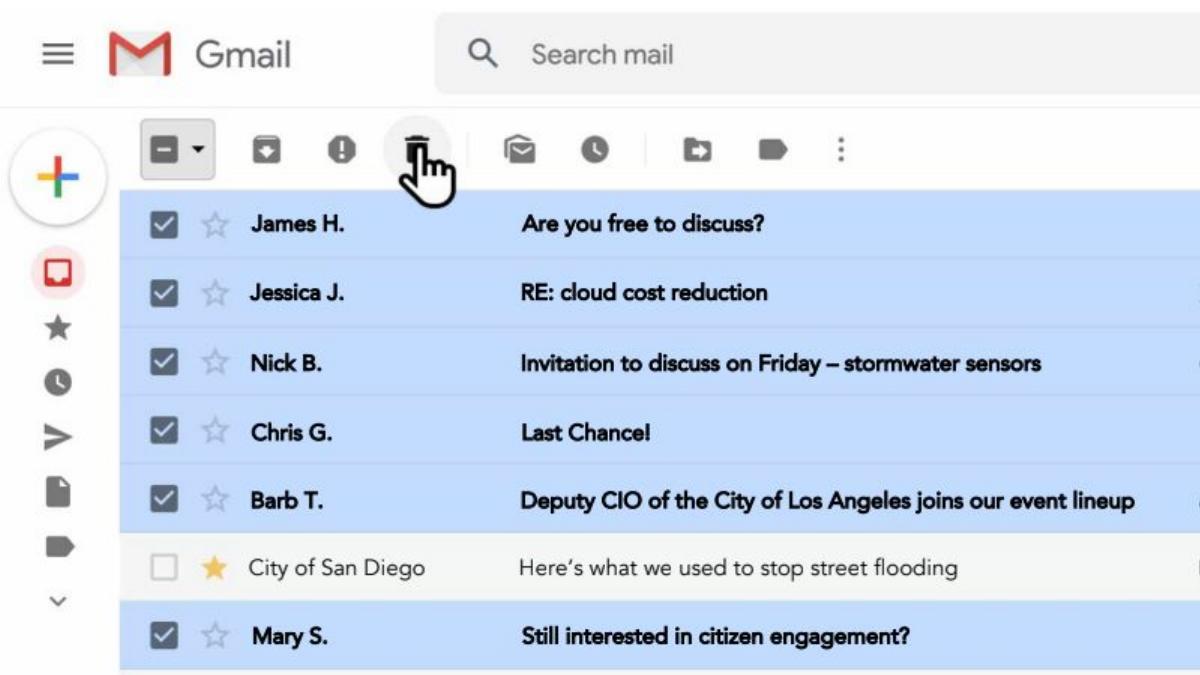Mark selected emails as read
The height and width of the screenshot is (675, 1200).
pyautogui.click(x=519, y=150)
